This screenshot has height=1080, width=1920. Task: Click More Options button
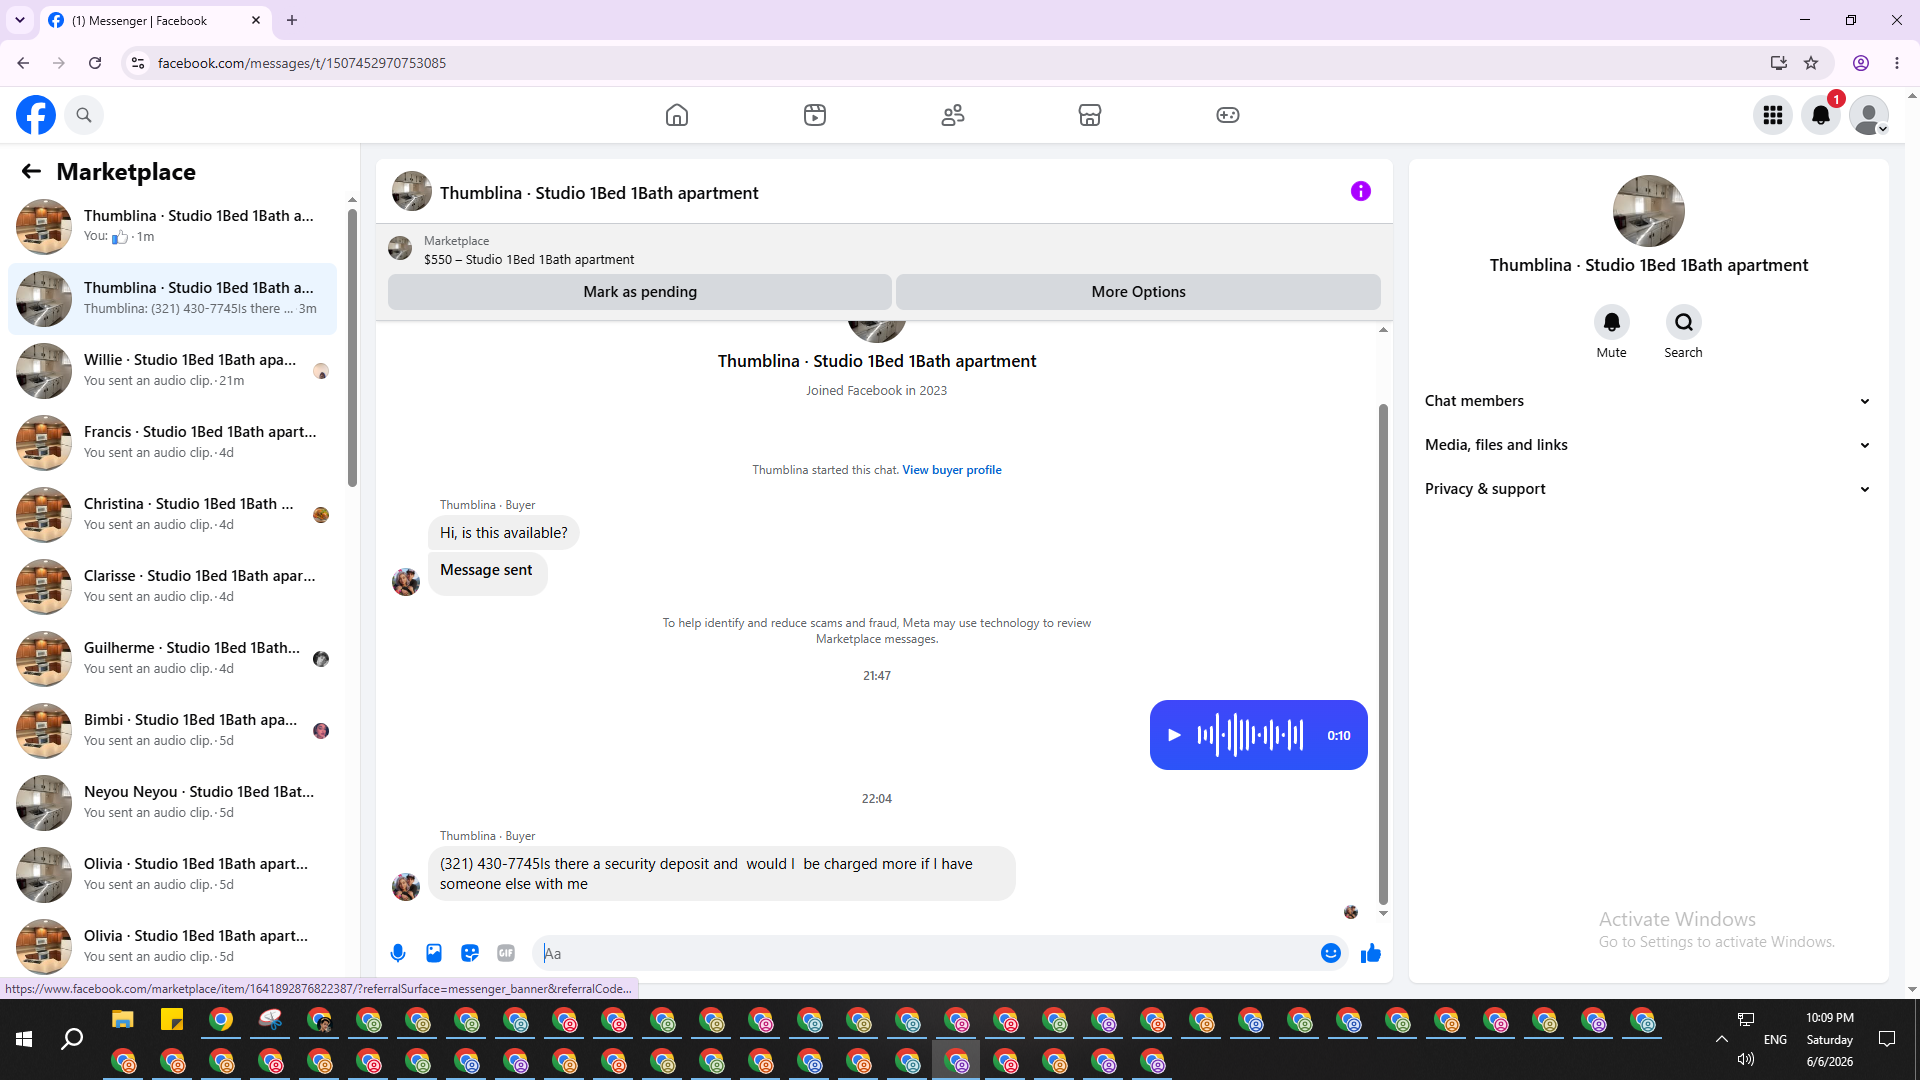(x=1138, y=292)
